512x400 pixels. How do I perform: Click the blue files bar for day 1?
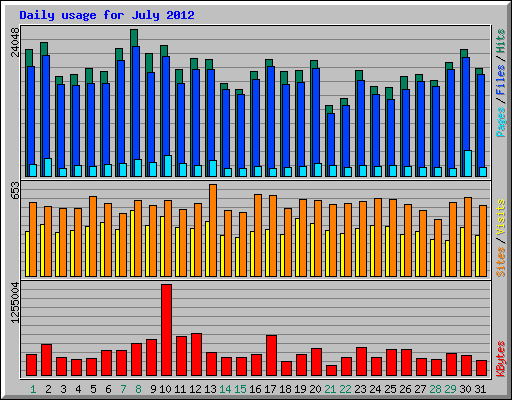click(31, 116)
